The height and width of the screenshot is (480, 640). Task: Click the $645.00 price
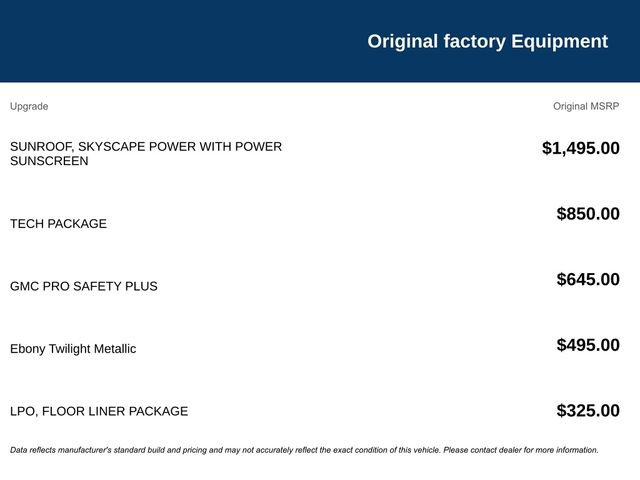[x=588, y=279]
